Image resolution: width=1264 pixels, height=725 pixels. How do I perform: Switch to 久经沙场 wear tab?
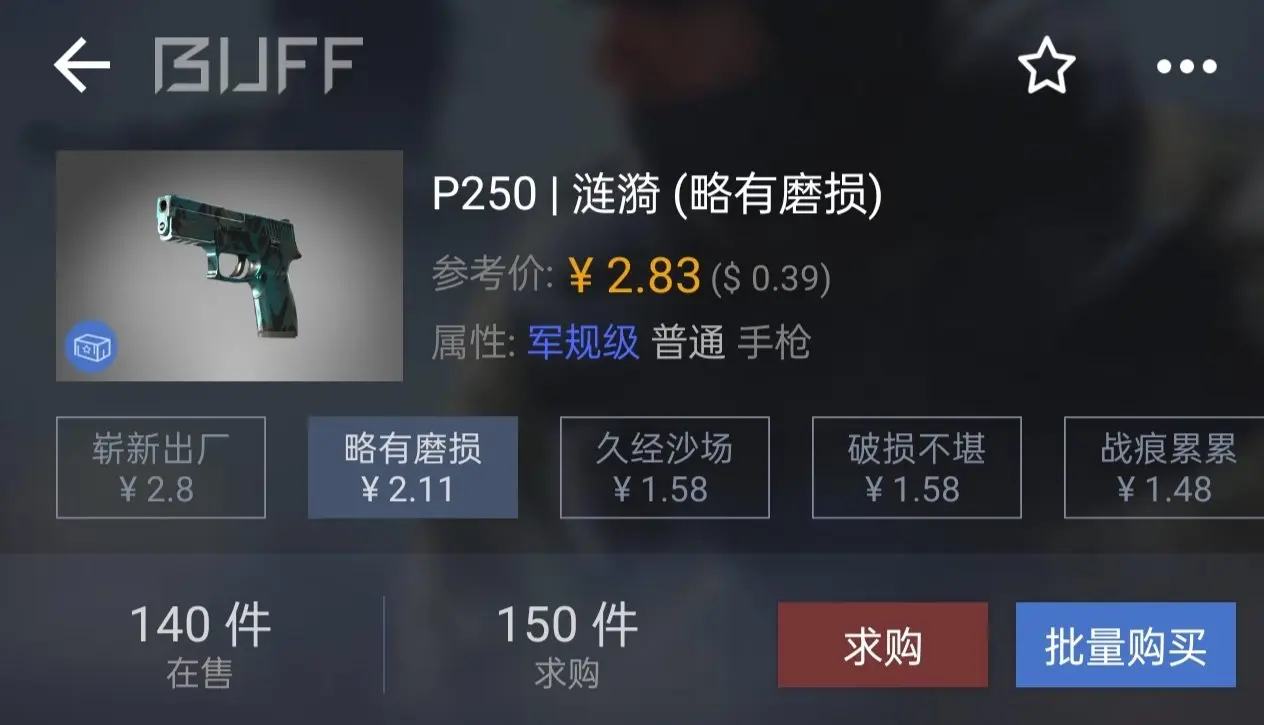coord(665,468)
